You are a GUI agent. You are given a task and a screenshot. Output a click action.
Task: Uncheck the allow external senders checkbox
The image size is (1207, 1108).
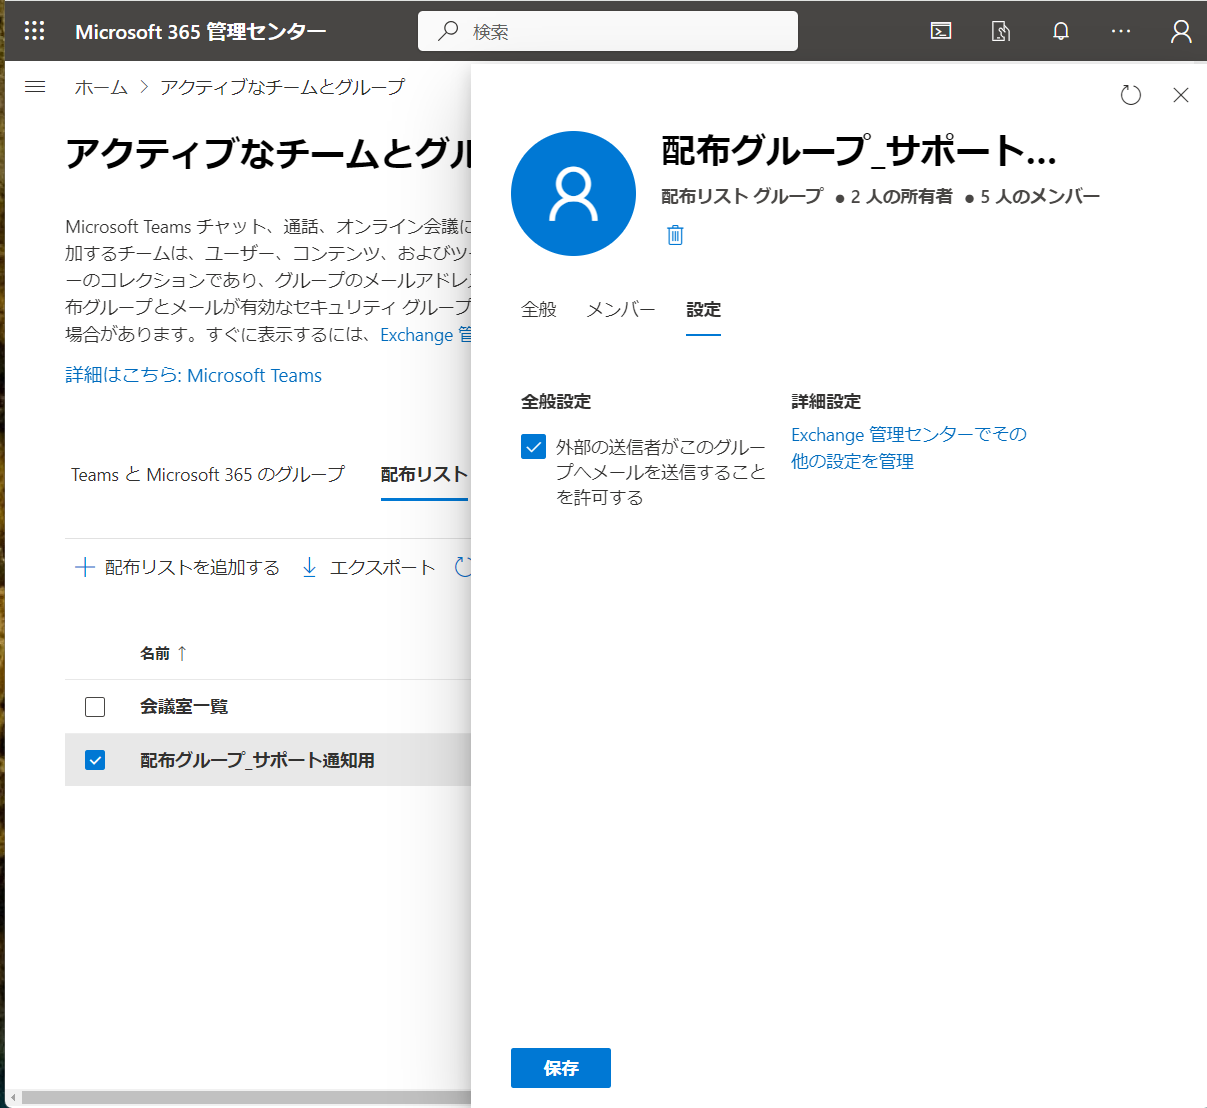click(533, 447)
